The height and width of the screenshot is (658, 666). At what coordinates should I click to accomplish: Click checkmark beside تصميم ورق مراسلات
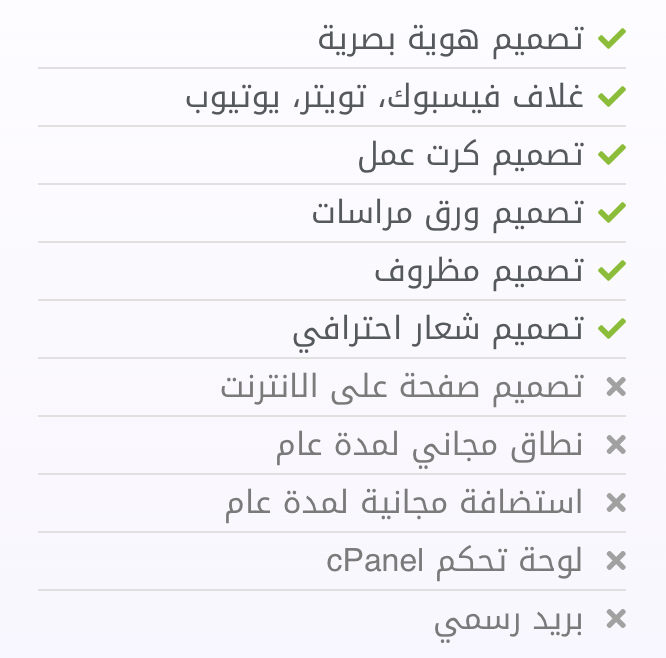point(611,213)
